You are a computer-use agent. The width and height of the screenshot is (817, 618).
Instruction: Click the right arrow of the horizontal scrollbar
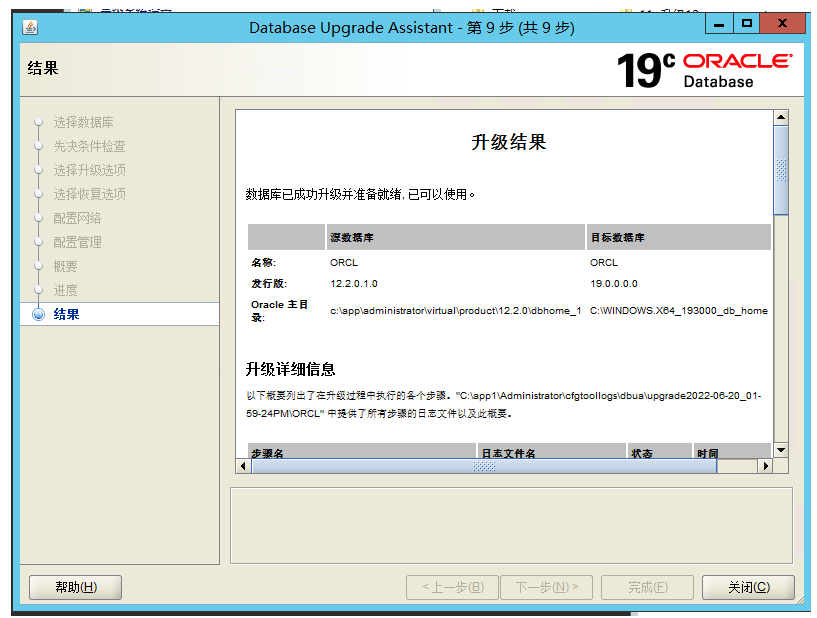tap(767, 465)
